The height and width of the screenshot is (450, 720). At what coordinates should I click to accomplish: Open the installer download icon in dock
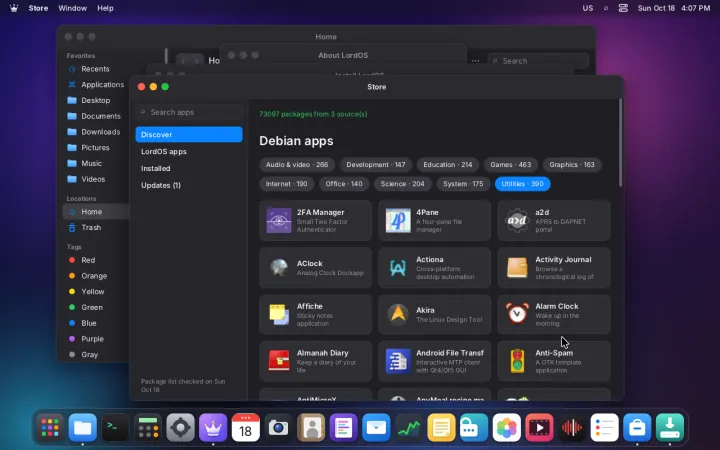(669, 428)
